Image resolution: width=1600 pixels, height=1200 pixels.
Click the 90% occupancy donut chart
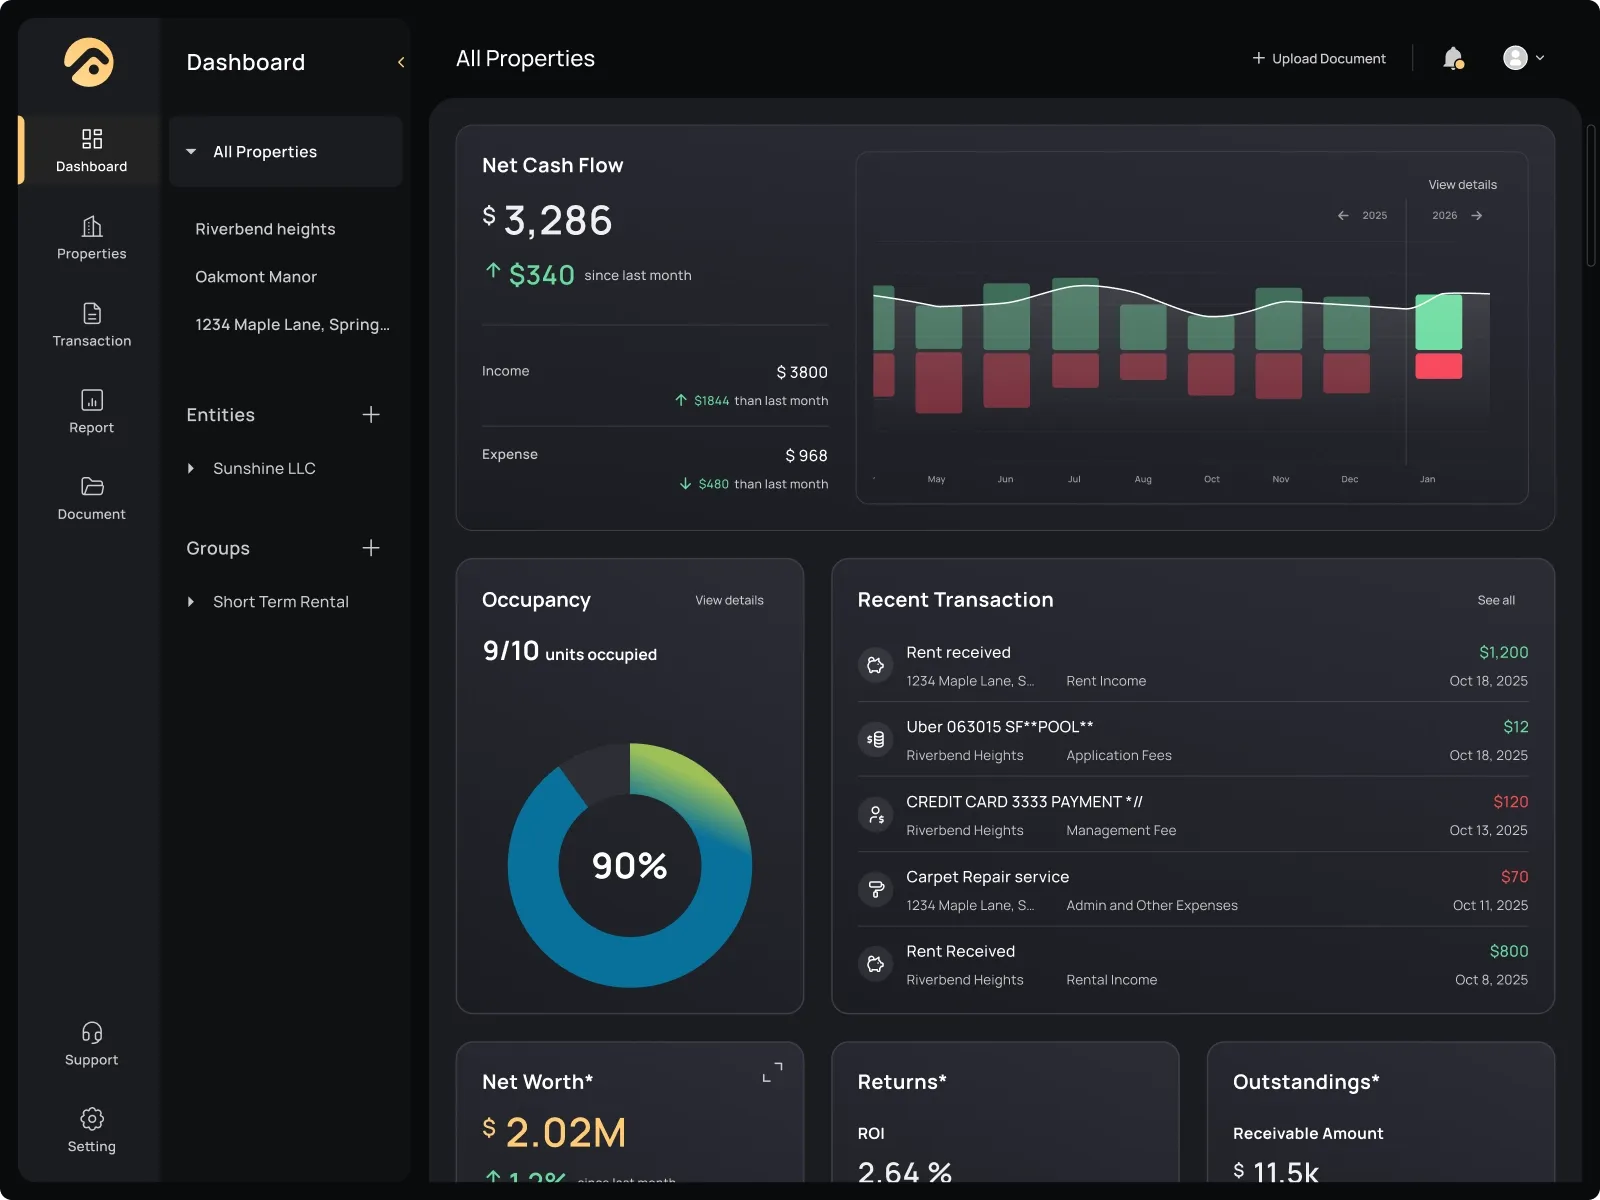coord(630,865)
